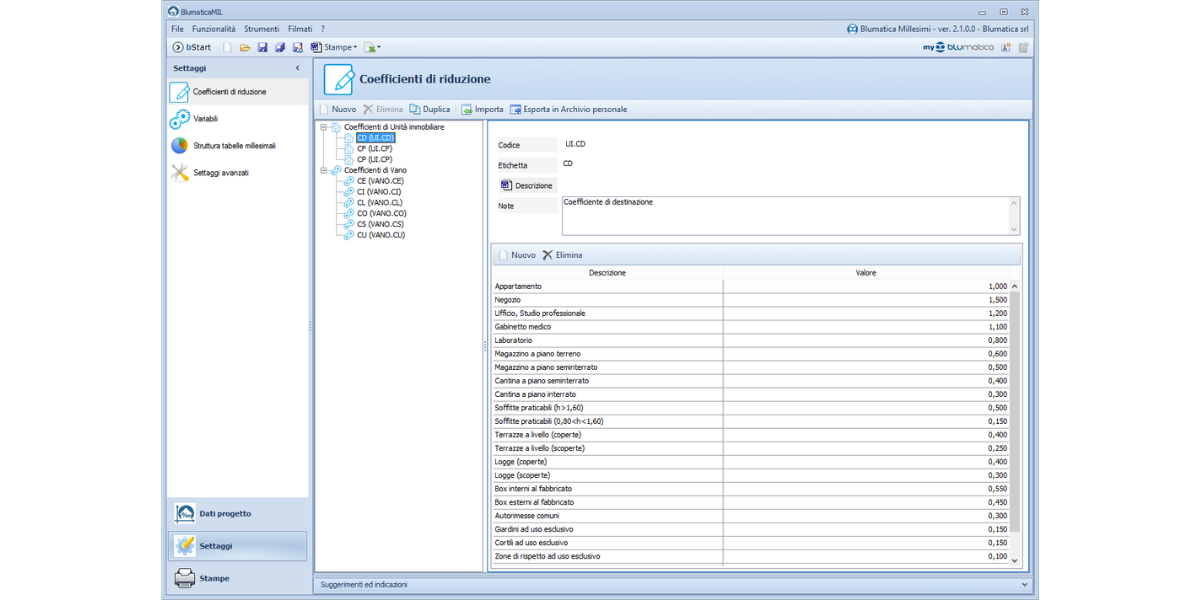This screenshot has width=1200, height=600.
Task: Open the Funzionalità menu
Action: [x=214, y=29]
